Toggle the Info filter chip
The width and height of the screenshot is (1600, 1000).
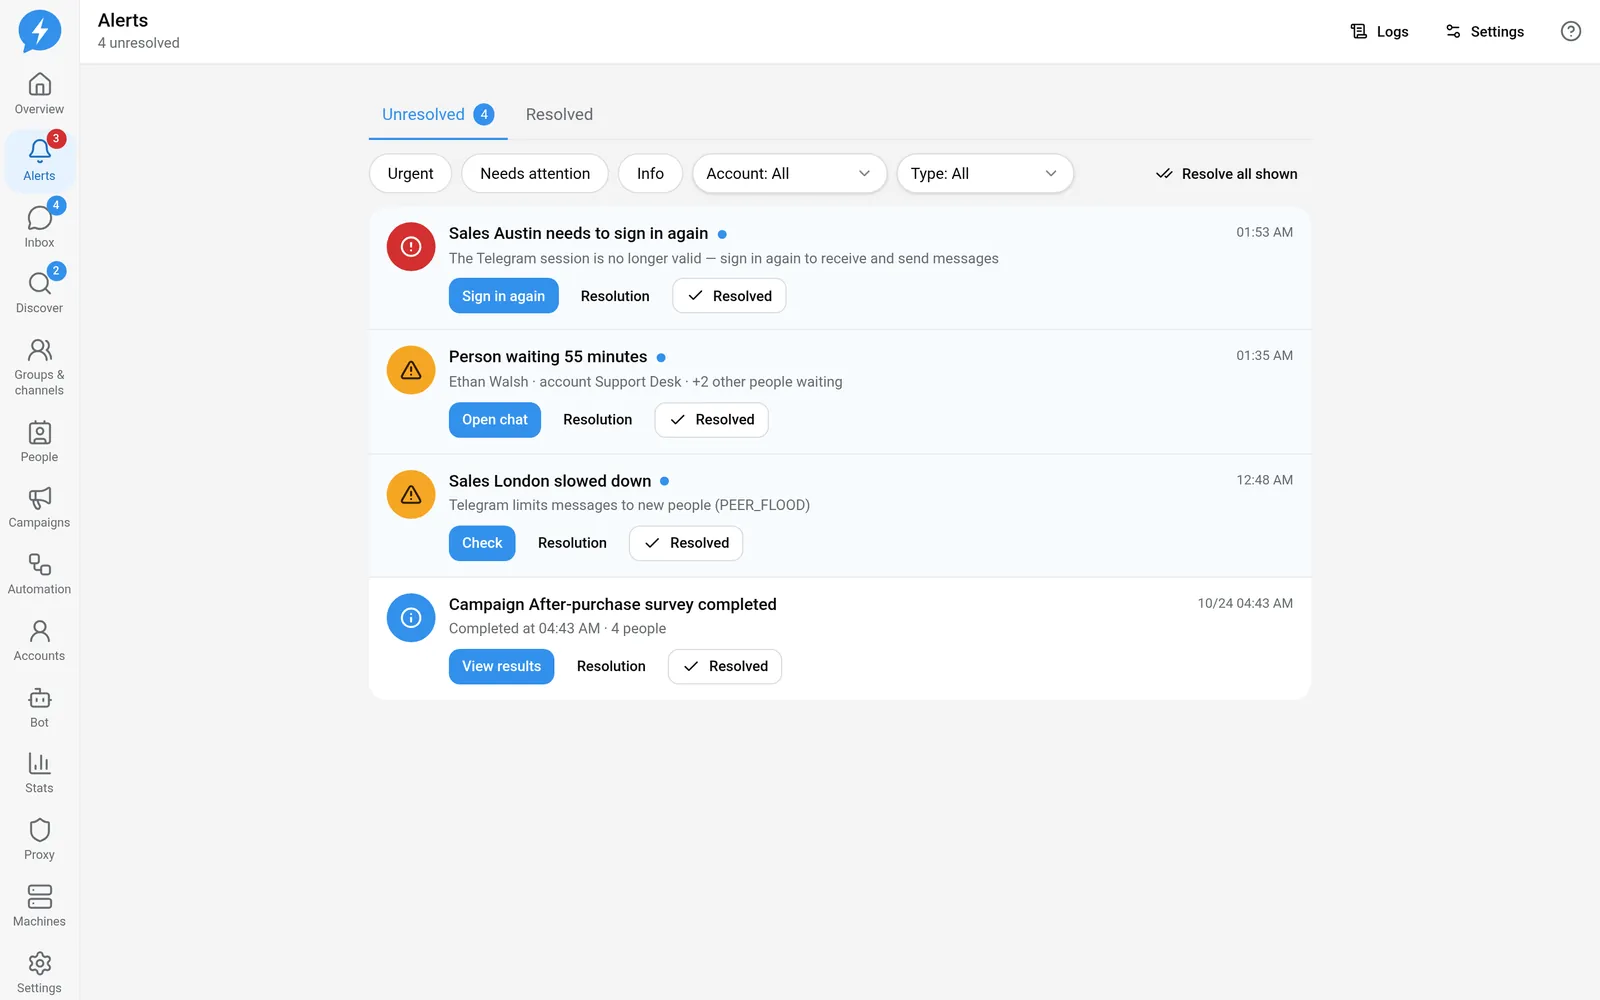(650, 174)
